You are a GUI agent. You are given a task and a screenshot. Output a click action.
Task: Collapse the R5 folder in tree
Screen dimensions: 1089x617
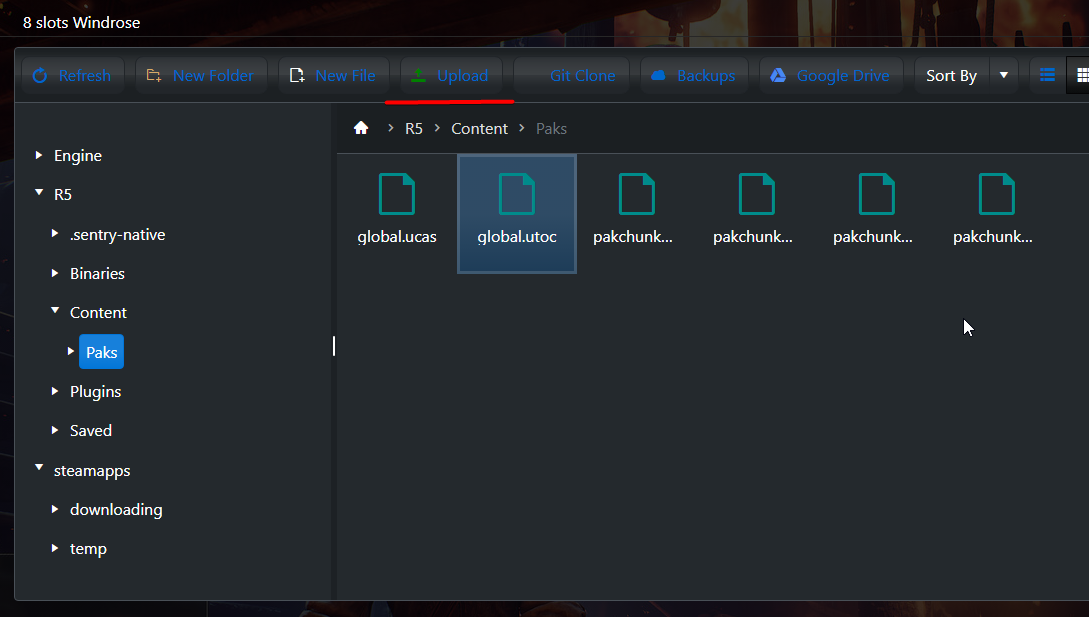(x=39, y=194)
